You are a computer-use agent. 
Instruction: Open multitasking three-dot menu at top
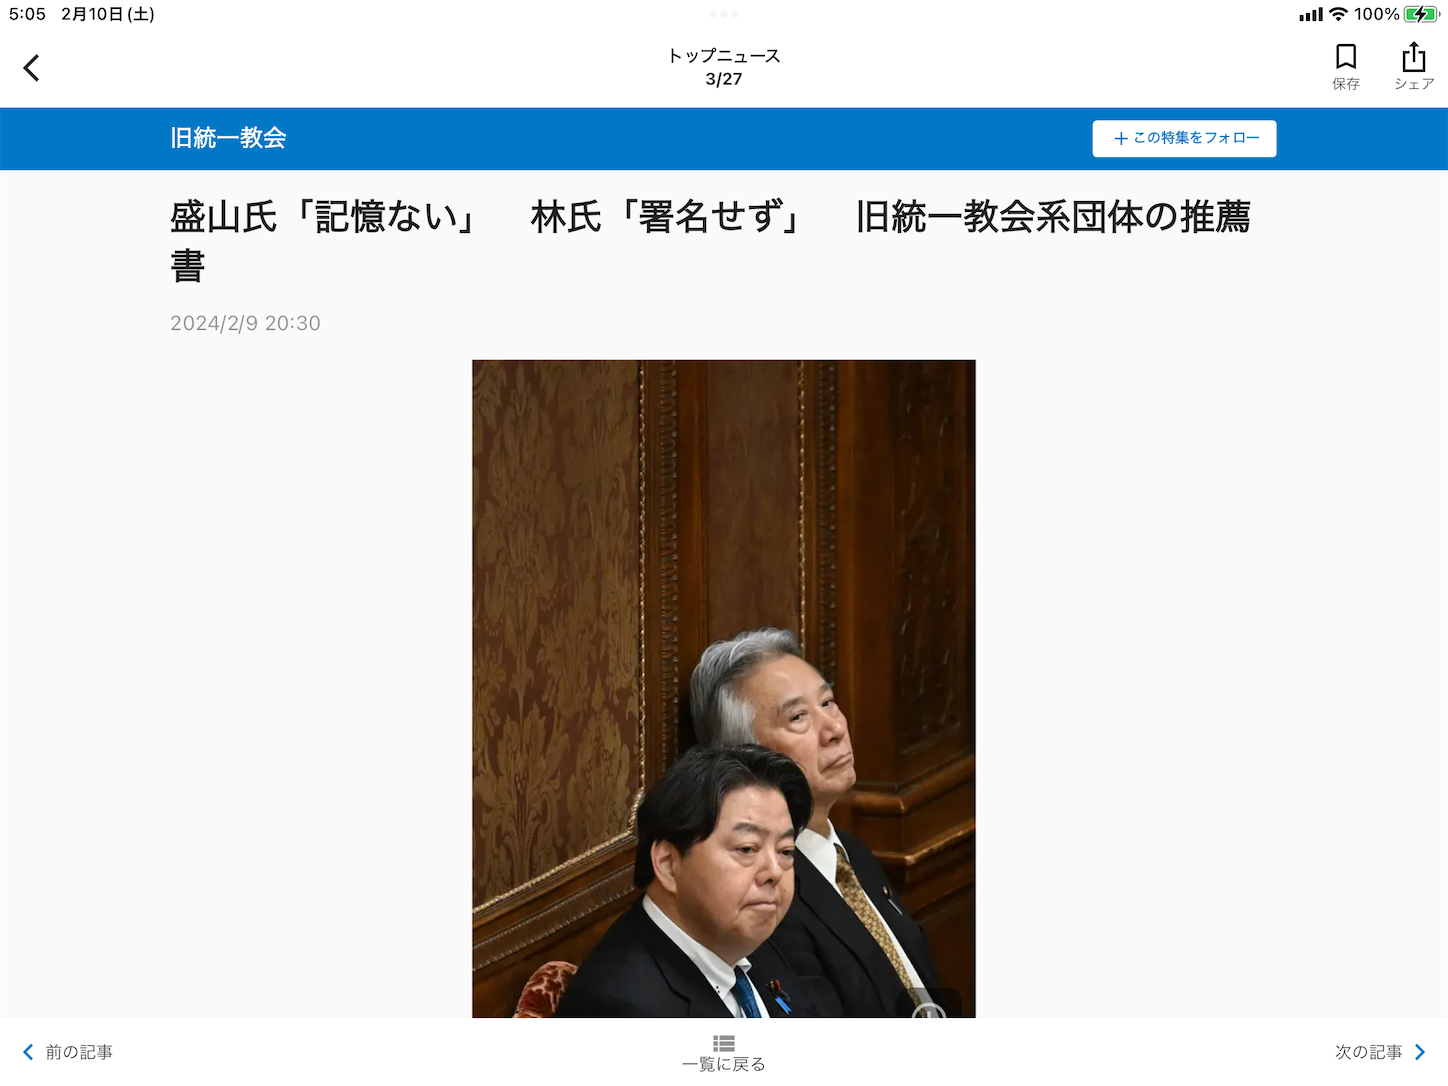tap(724, 14)
